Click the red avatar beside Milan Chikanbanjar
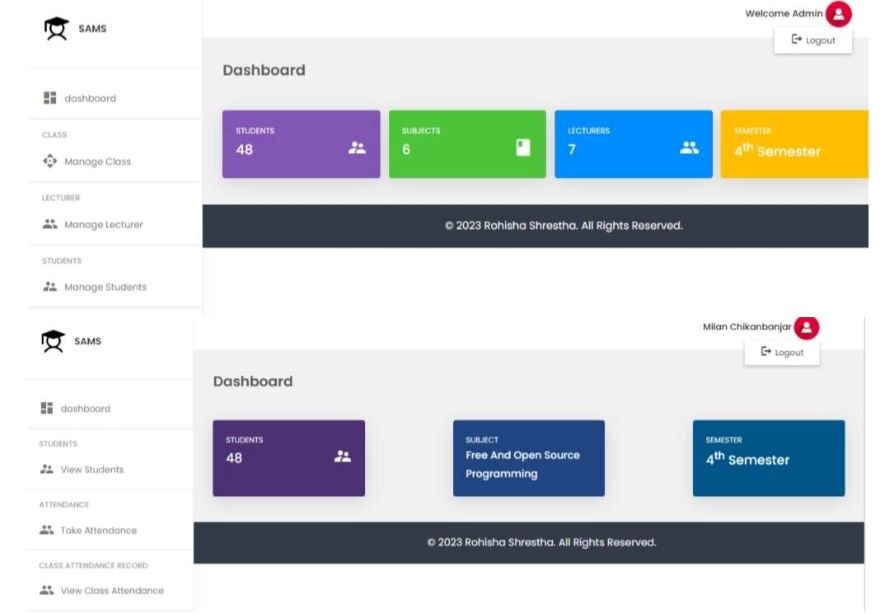Image resolution: width=890 pixels, height=614 pixels. coord(806,327)
